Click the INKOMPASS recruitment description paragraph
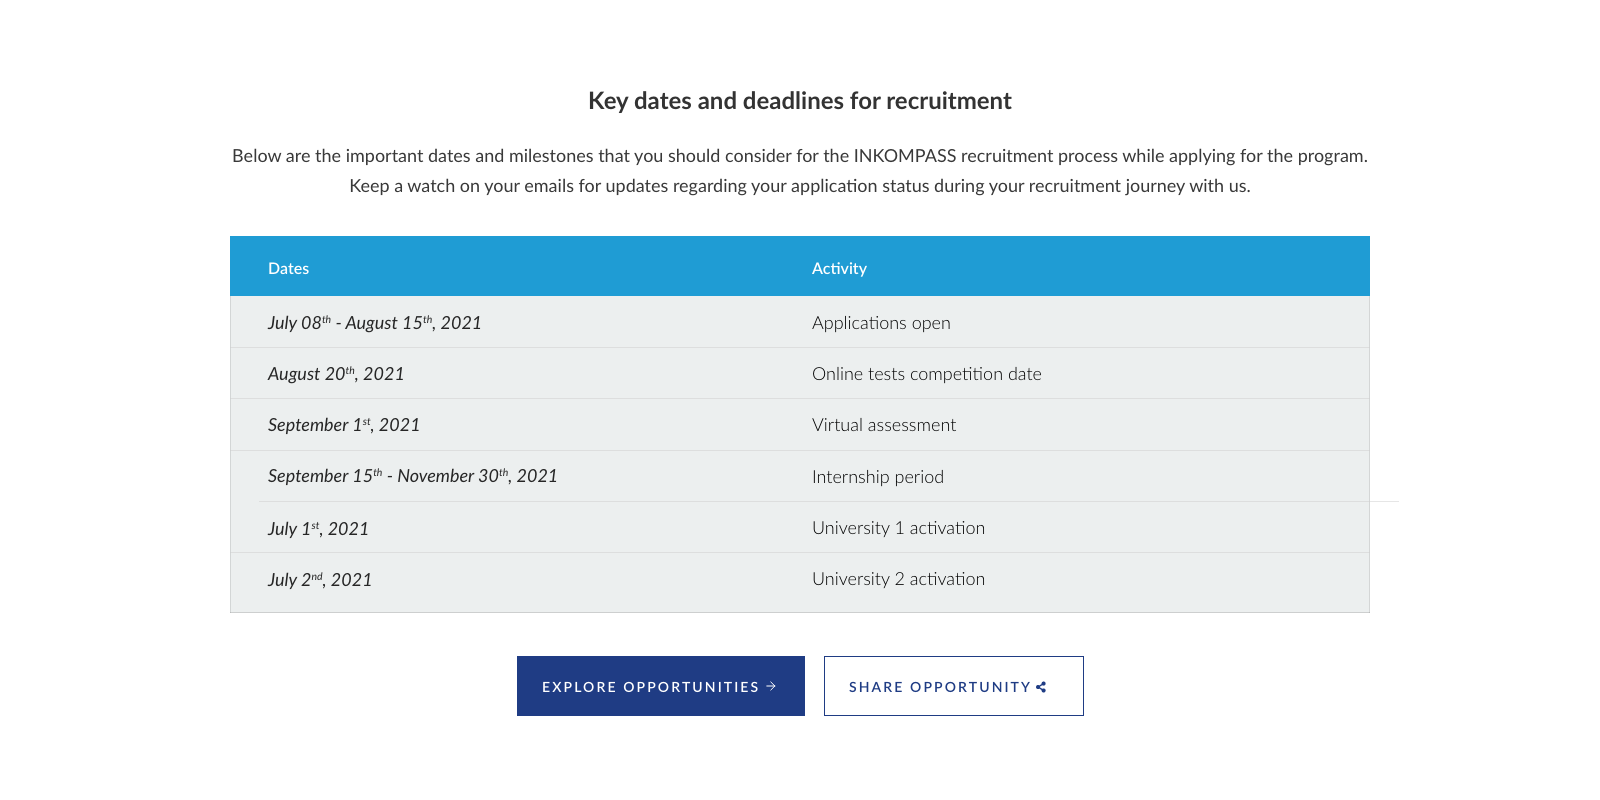The image size is (1600, 800). 799,171
